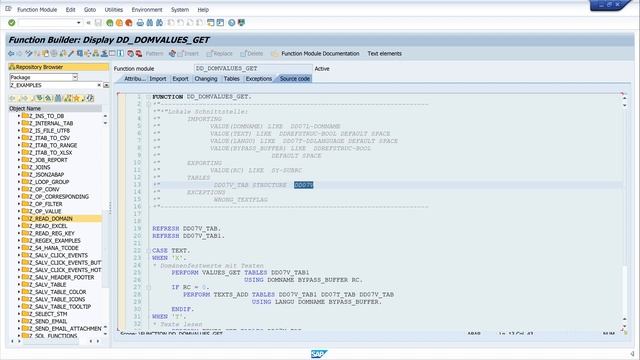Image resolution: width=640 pixels, height=360 pixels.
Task: Click the highlighted DD07V text in code
Action: 303,185
